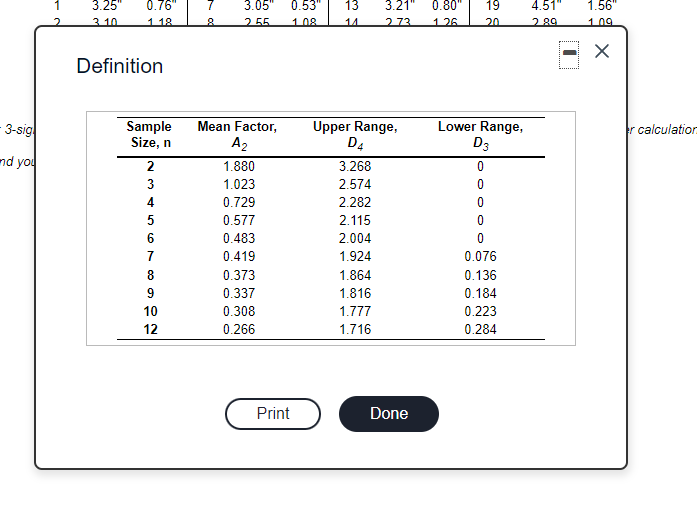Select D4 value 3.268

tap(355, 167)
